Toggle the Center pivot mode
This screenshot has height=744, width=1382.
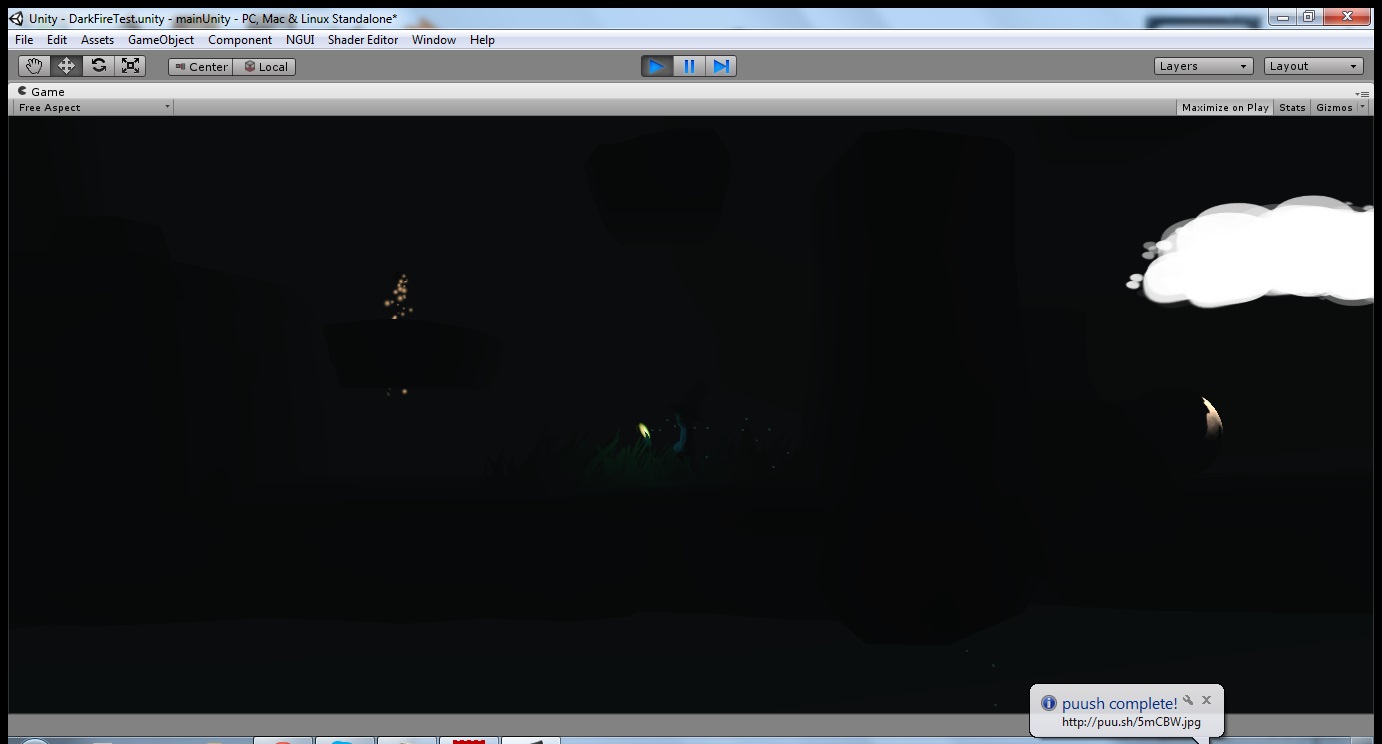coord(201,67)
